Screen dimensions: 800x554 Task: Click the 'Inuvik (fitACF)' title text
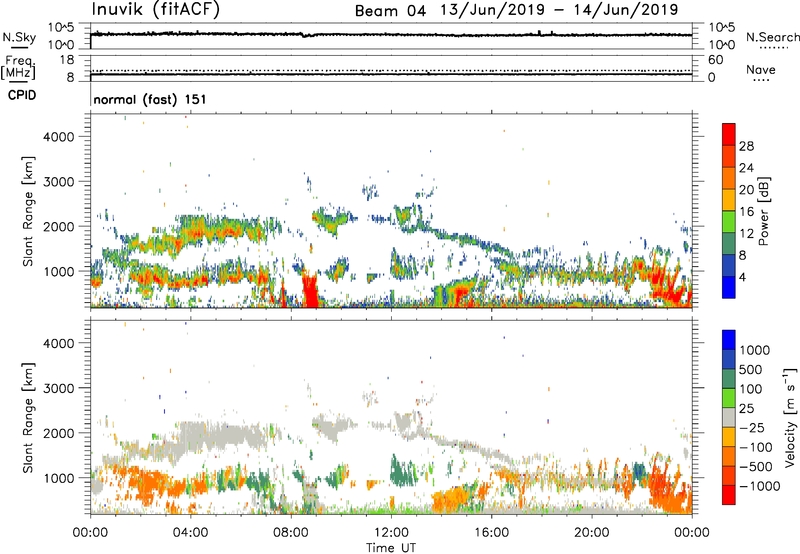pos(156,9)
